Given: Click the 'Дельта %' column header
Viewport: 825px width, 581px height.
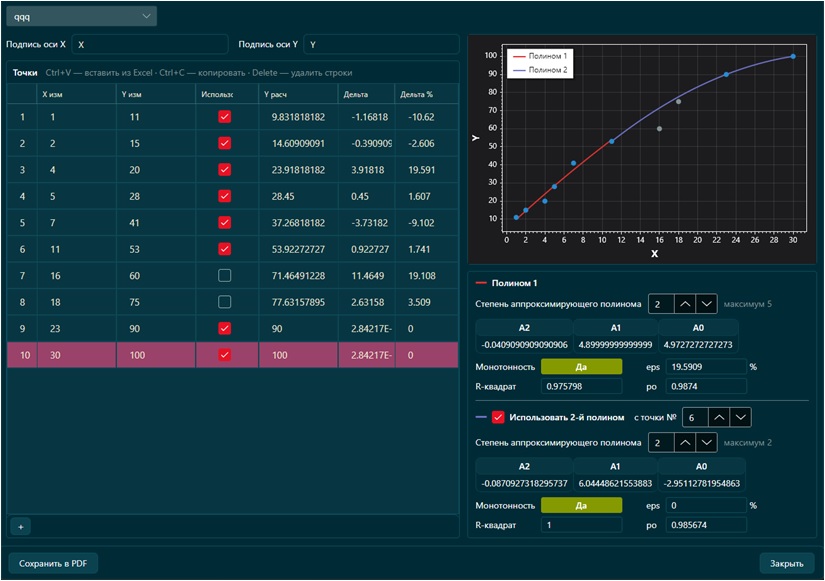Looking at the screenshot, I should (x=426, y=94).
